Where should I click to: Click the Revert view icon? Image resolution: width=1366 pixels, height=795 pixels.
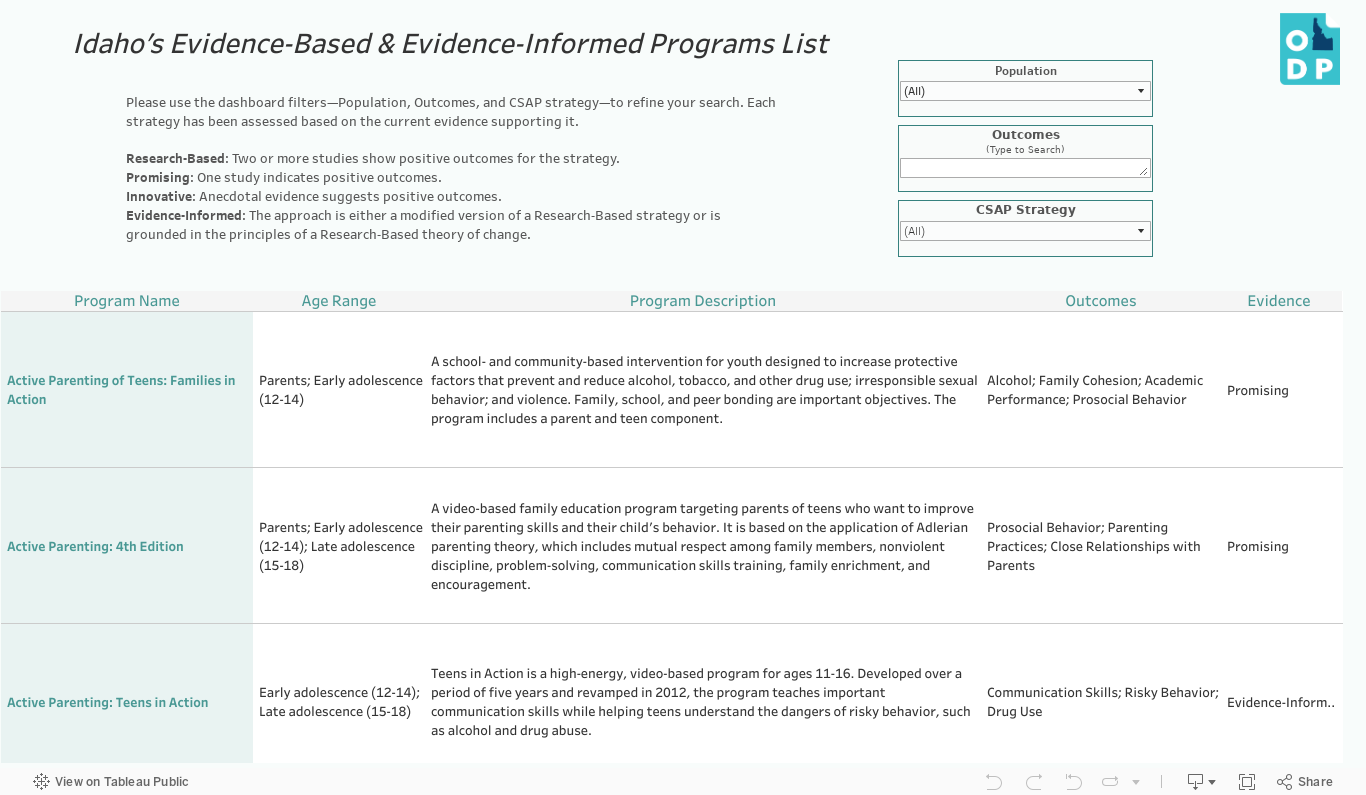1073,782
